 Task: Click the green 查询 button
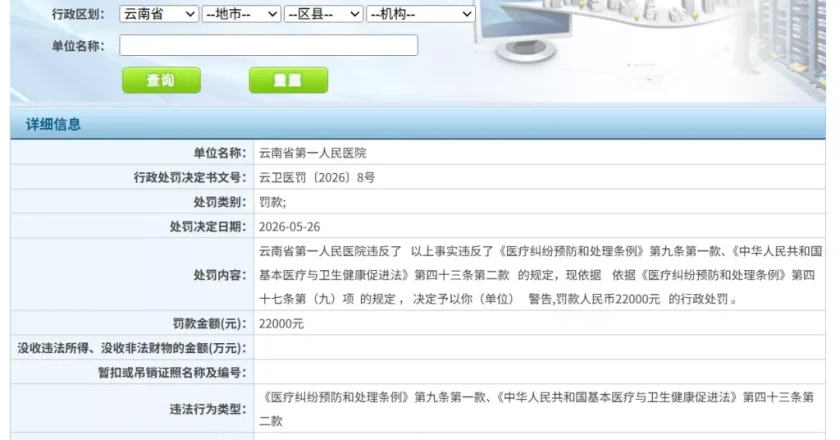tap(161, 80)
